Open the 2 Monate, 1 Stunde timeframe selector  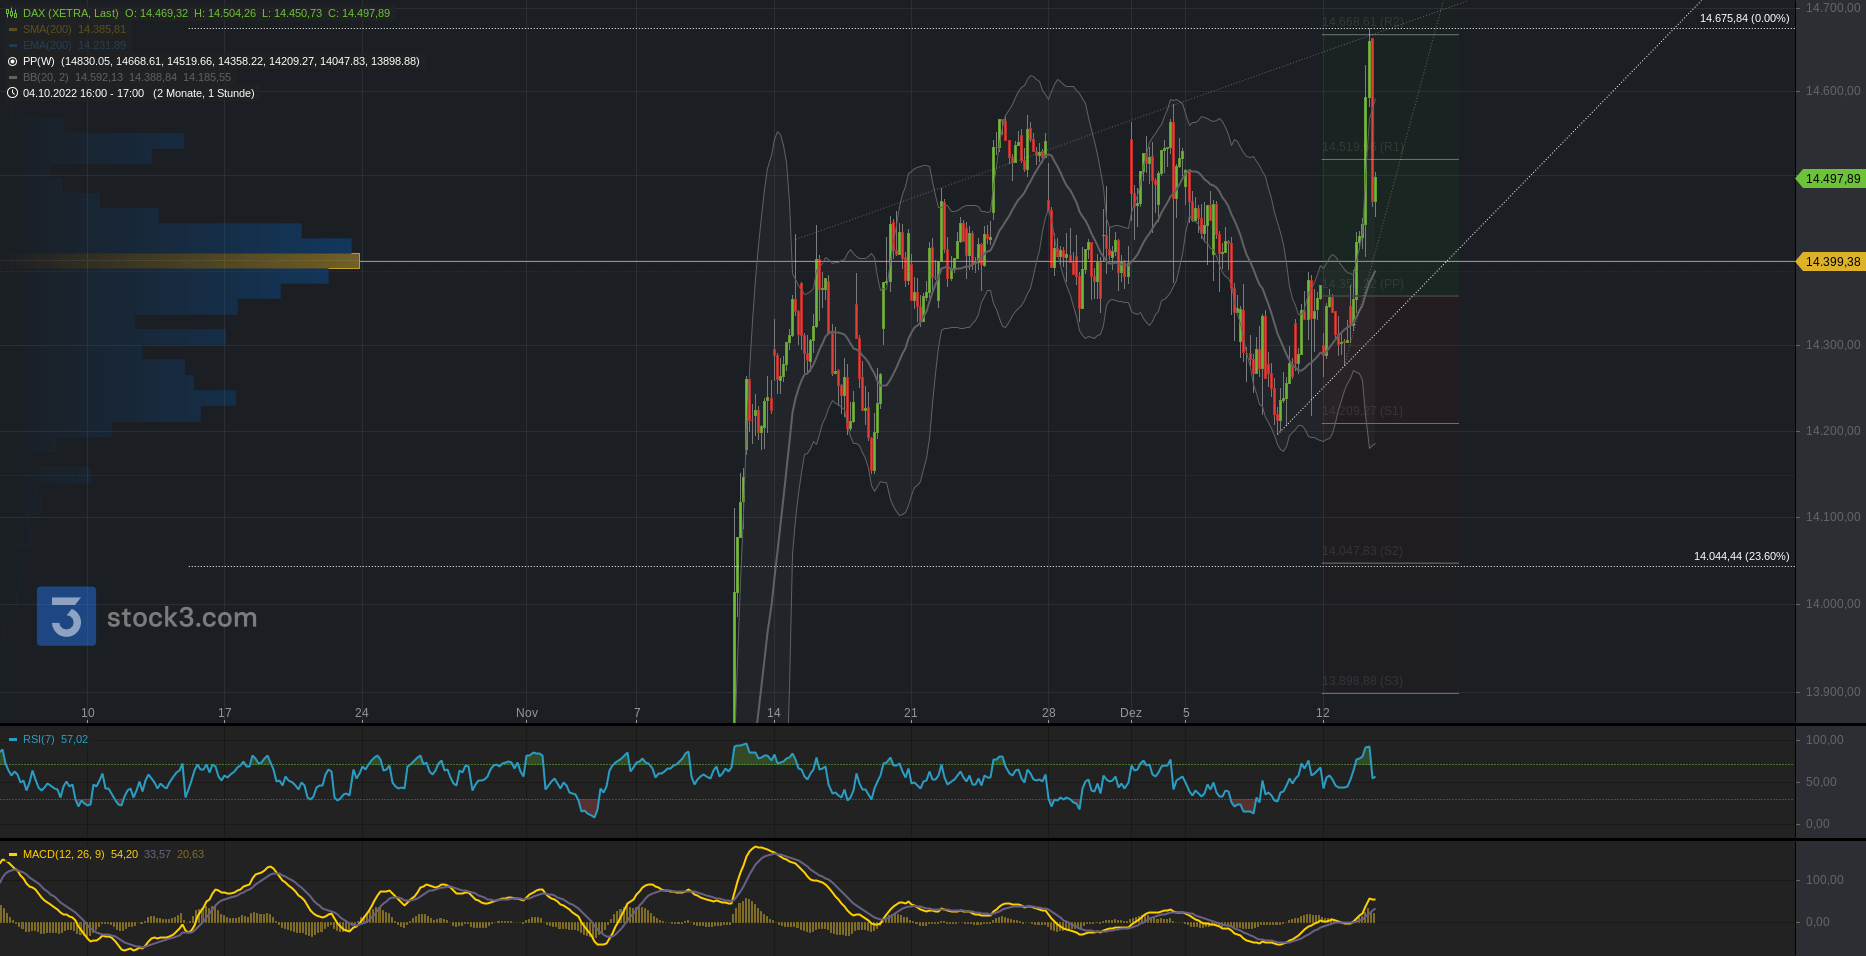(x=204, y=93)
